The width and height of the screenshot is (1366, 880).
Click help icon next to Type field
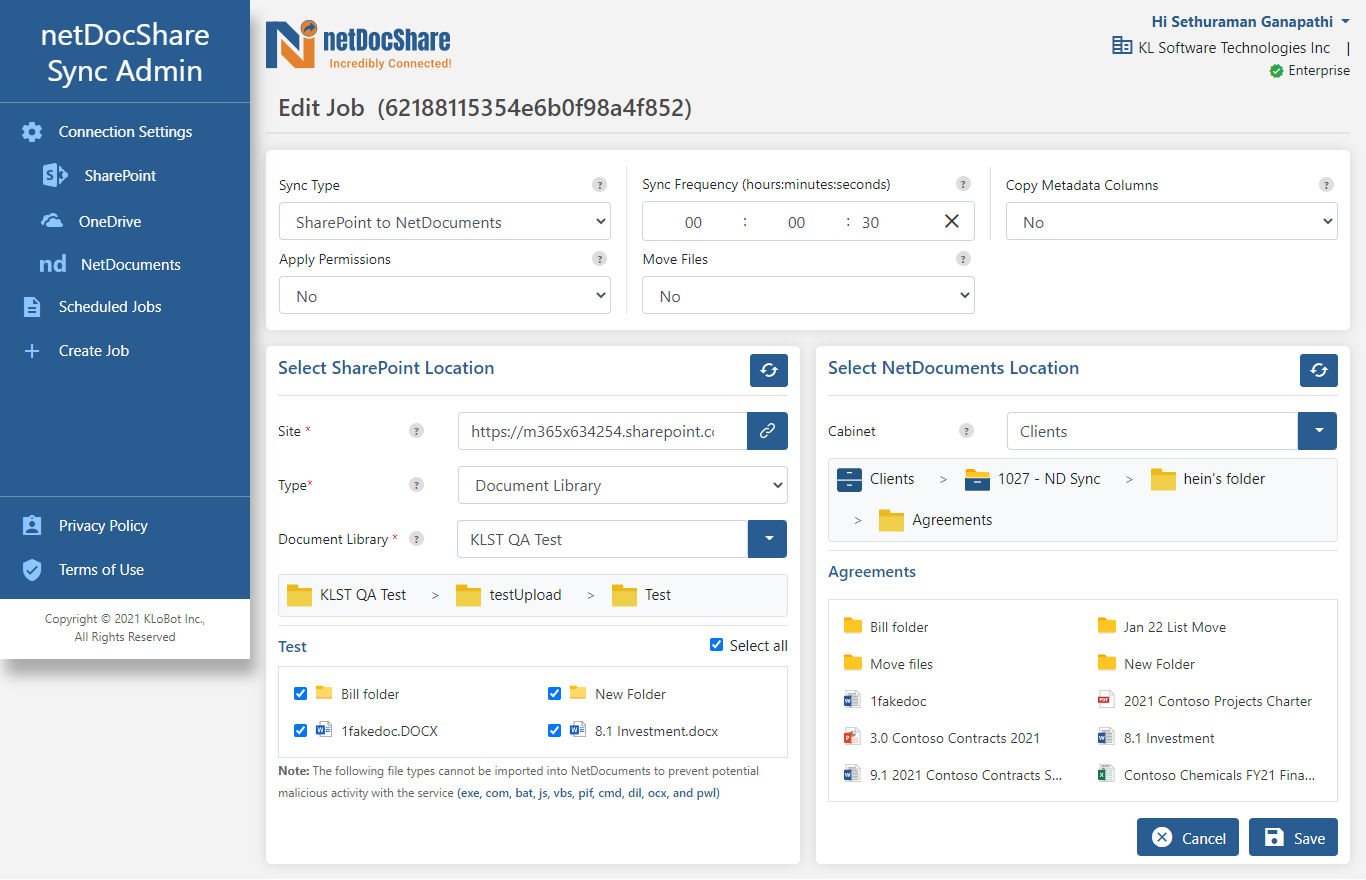[417, 485]
